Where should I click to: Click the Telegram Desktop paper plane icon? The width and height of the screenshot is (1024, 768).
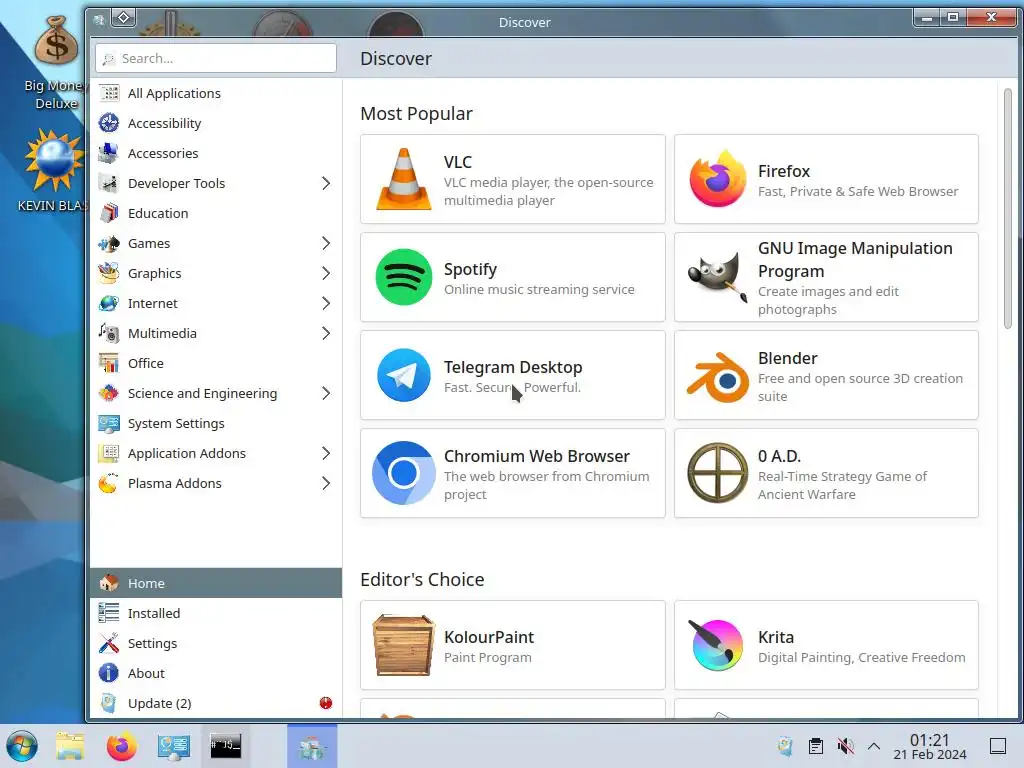pyautogui.click(x=404, y=375)
